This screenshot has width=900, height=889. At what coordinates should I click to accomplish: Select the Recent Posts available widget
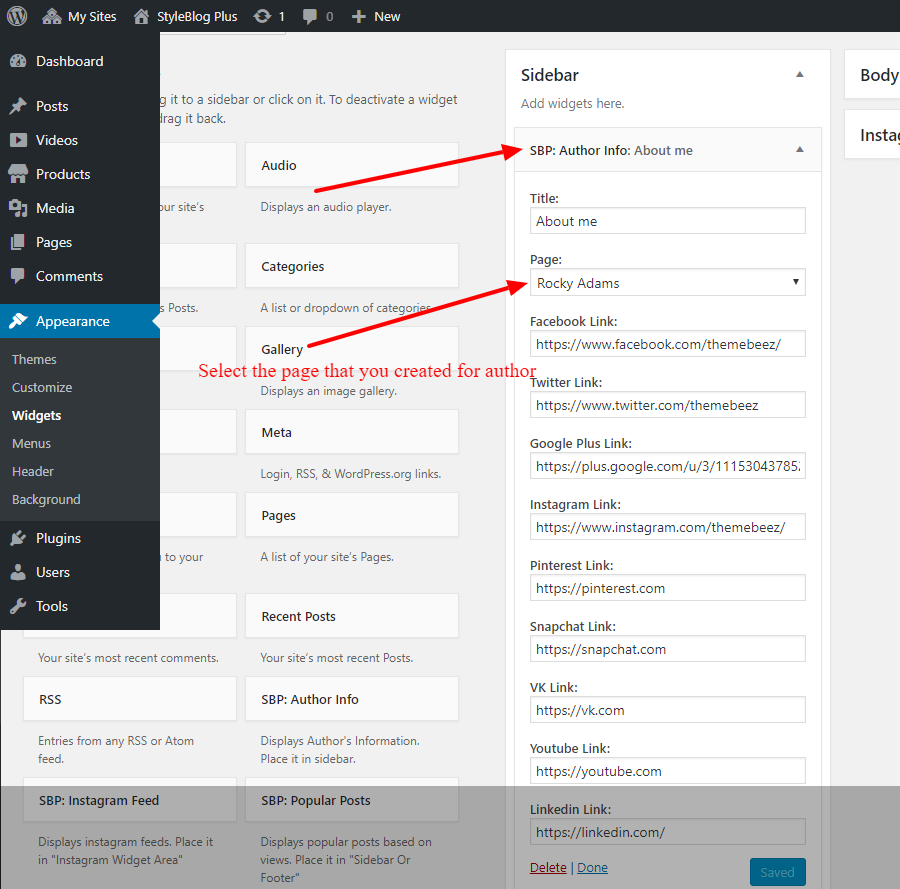click(x=352, y=616)
